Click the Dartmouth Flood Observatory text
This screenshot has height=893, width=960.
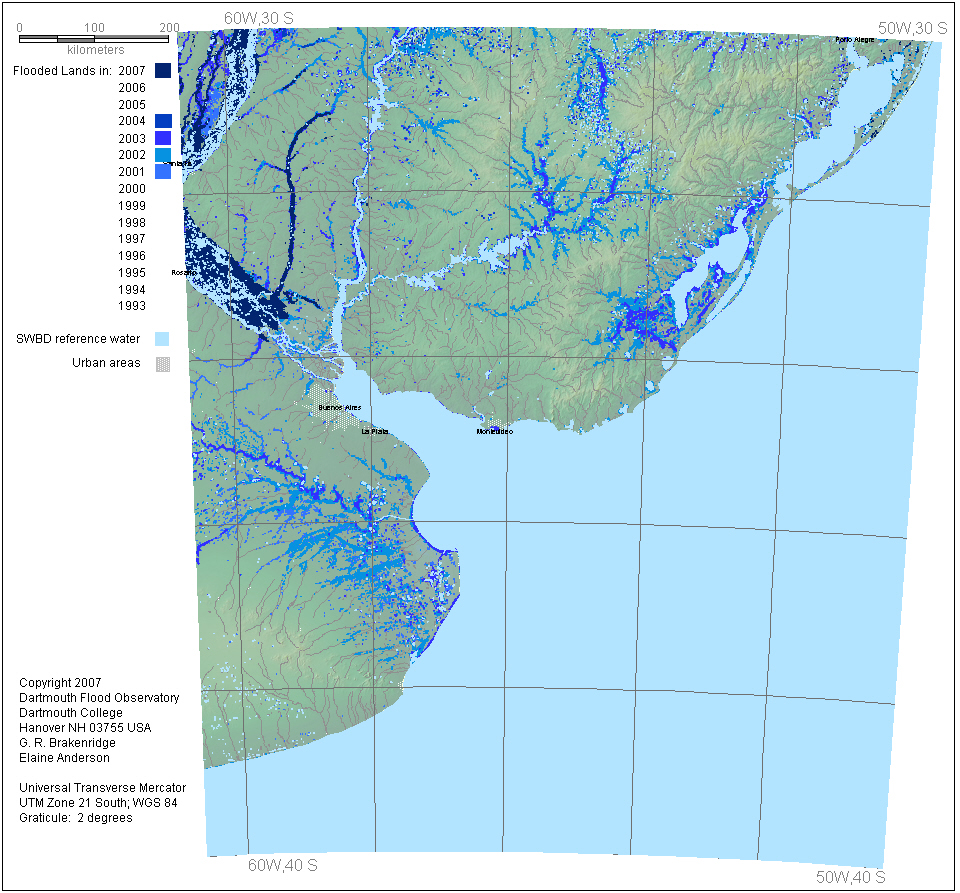(99, 698)
